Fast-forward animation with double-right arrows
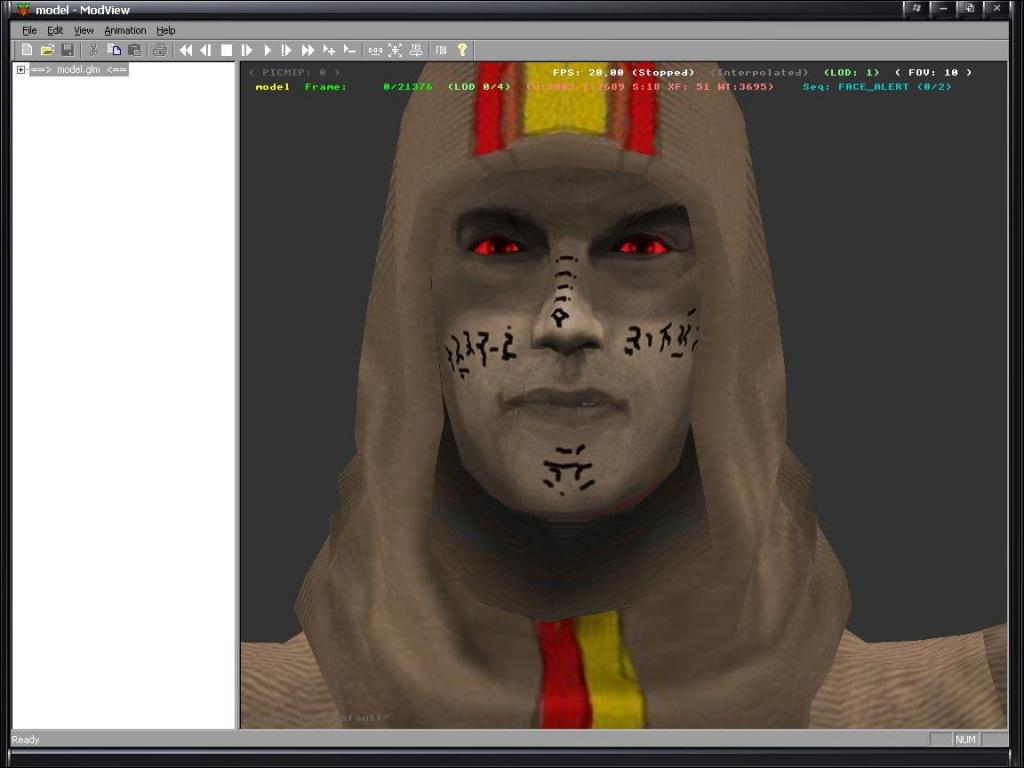Viewport: 1024px width, 768px height. coord(308,50)
